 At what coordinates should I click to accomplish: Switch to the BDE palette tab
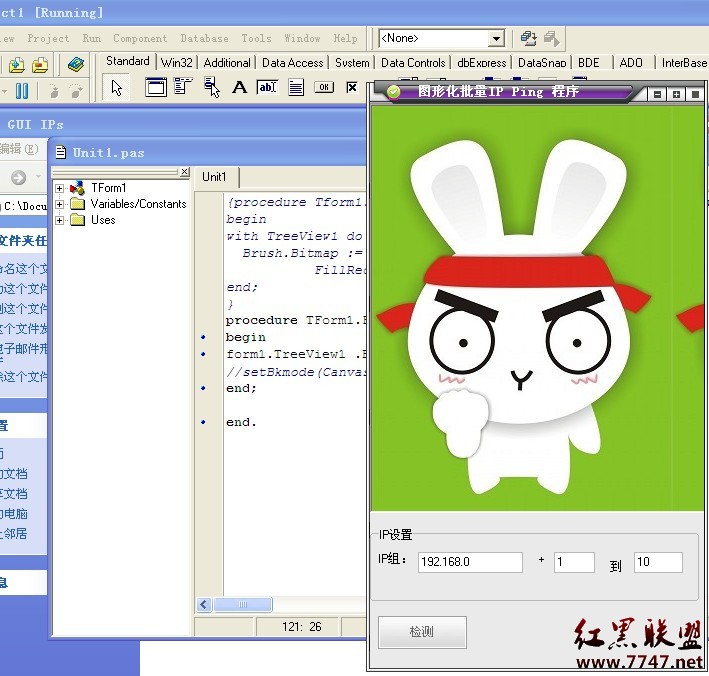click(x=589, y=62)
